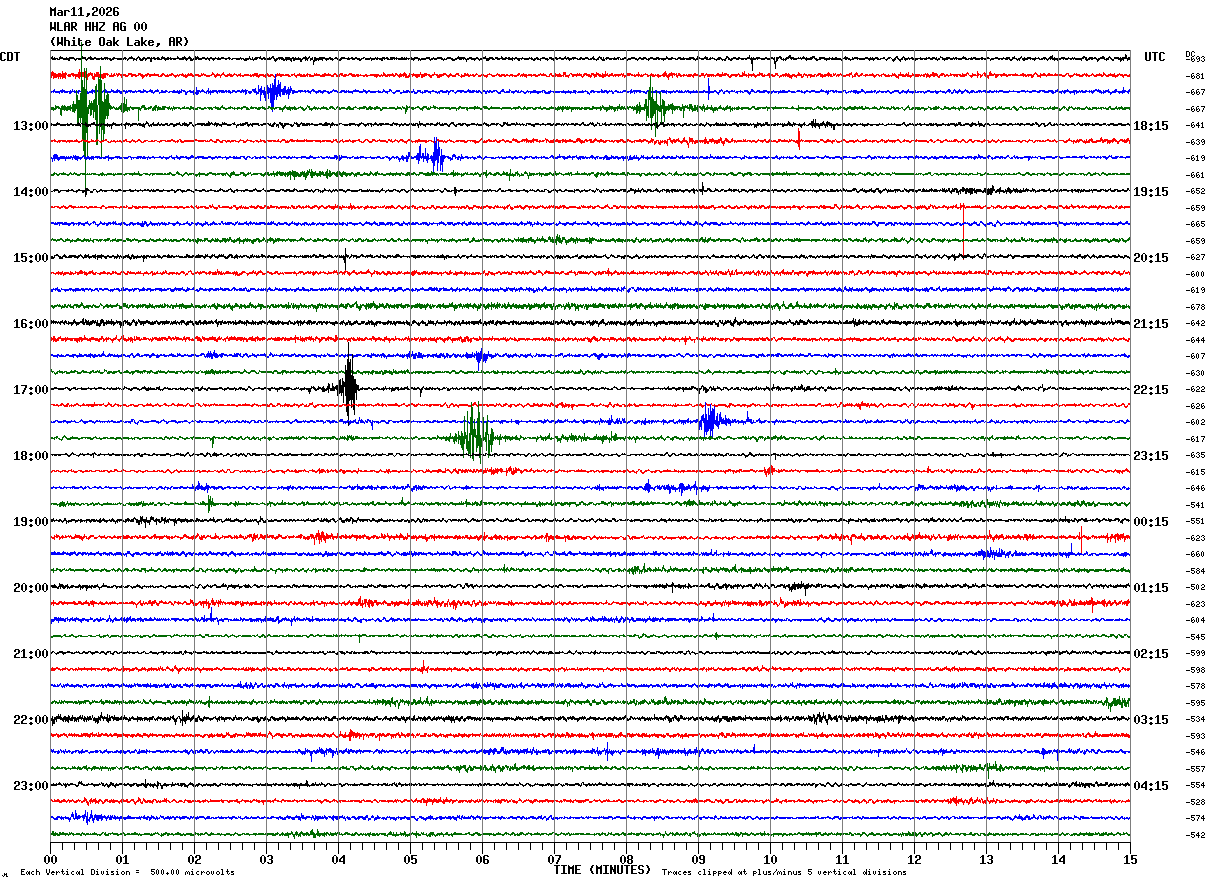
Task: Click the blue seismic burst near minute 09
Action: 712,421
